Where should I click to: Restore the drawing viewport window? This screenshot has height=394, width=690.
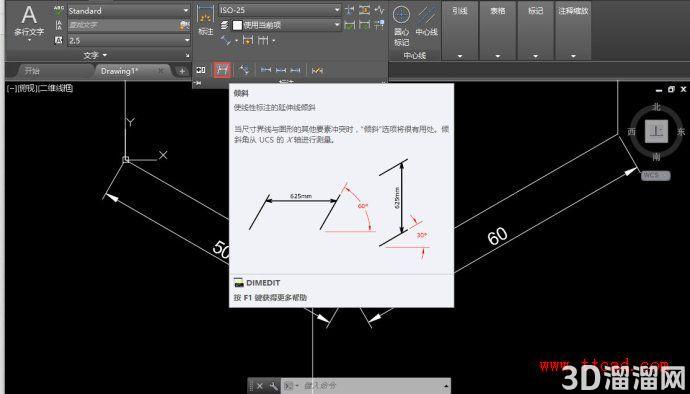(671, 89)
